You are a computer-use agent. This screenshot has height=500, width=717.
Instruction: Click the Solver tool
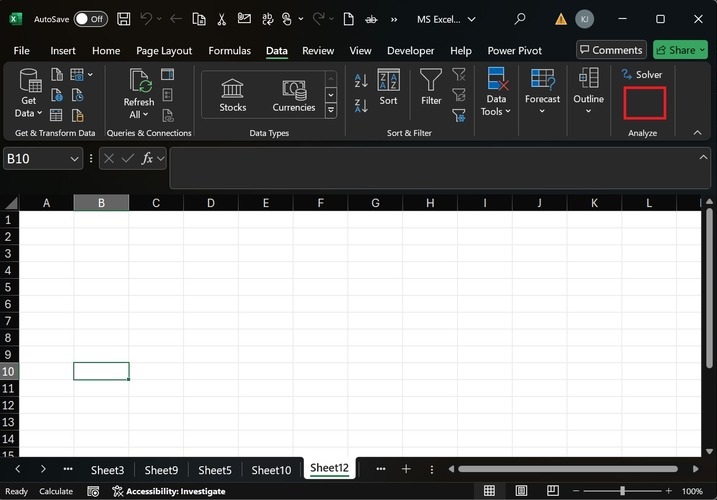click(x=642, y=74)
